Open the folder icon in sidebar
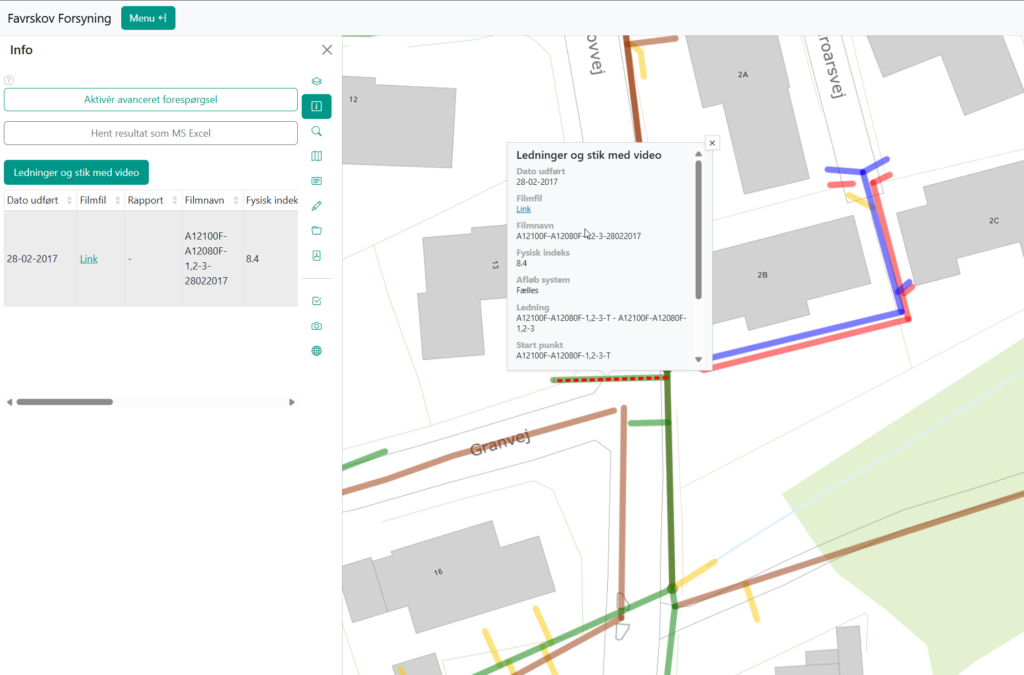 [x=316, y=231]
